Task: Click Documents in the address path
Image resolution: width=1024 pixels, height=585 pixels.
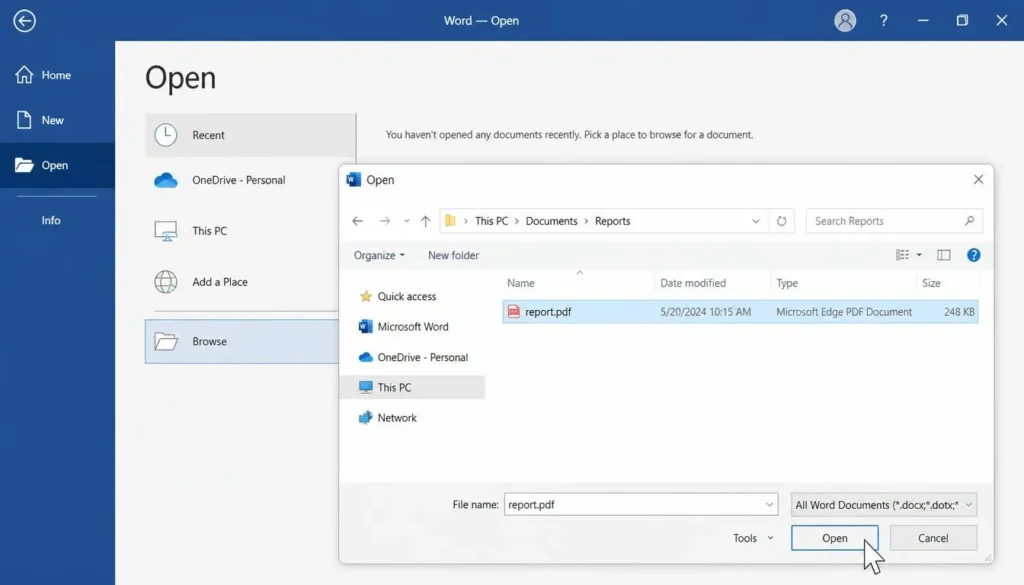Action: click(551, 221)
